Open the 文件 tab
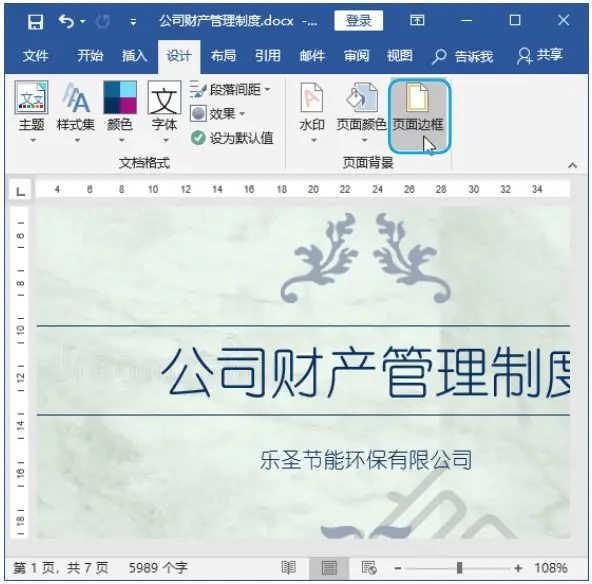This screenshot has width=592, height=584. pyautogui.click(x=35, y=56)
